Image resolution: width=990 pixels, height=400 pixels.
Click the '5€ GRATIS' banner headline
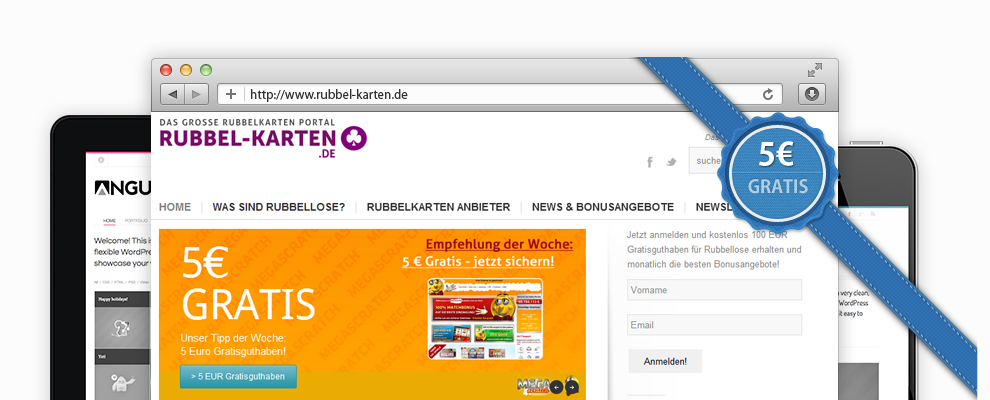[247, 283]
